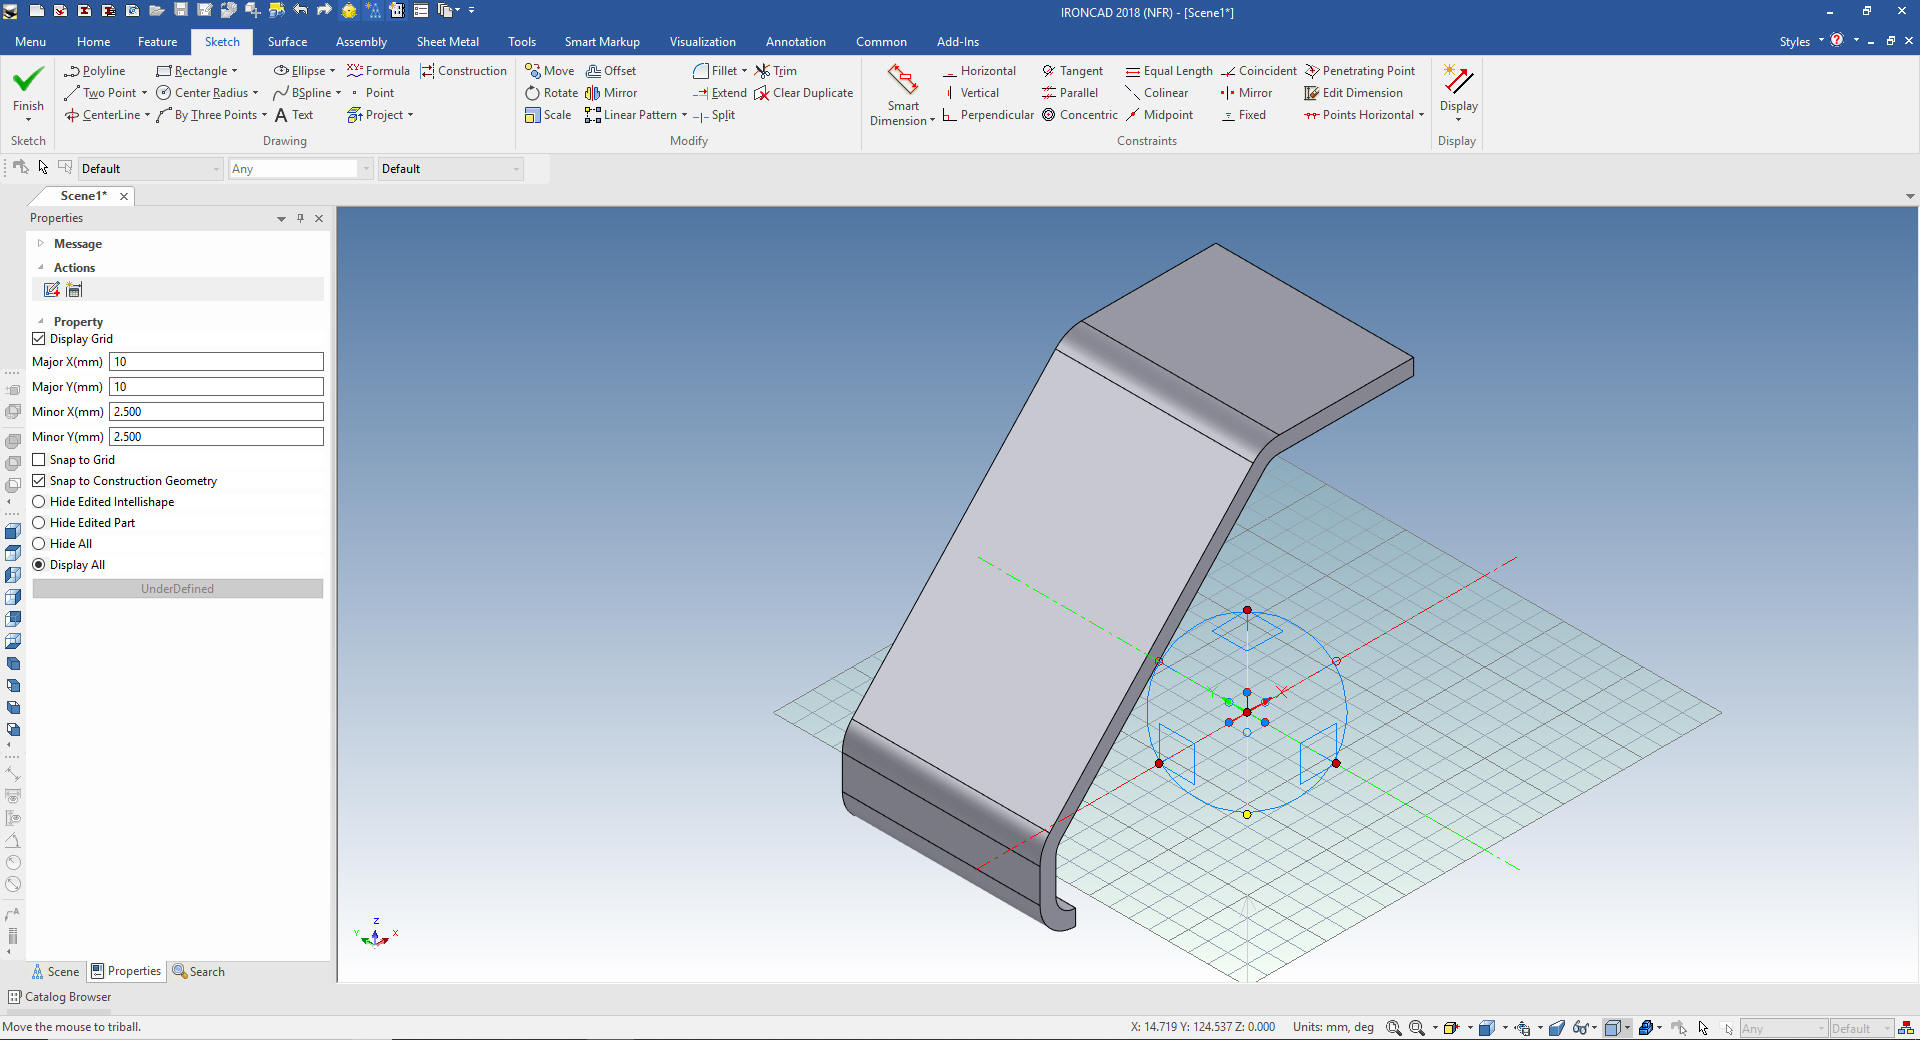Toggle Snap to Construction Geometry checkbox
This screenshot has height=1040, width=1920.
point(39,481)
